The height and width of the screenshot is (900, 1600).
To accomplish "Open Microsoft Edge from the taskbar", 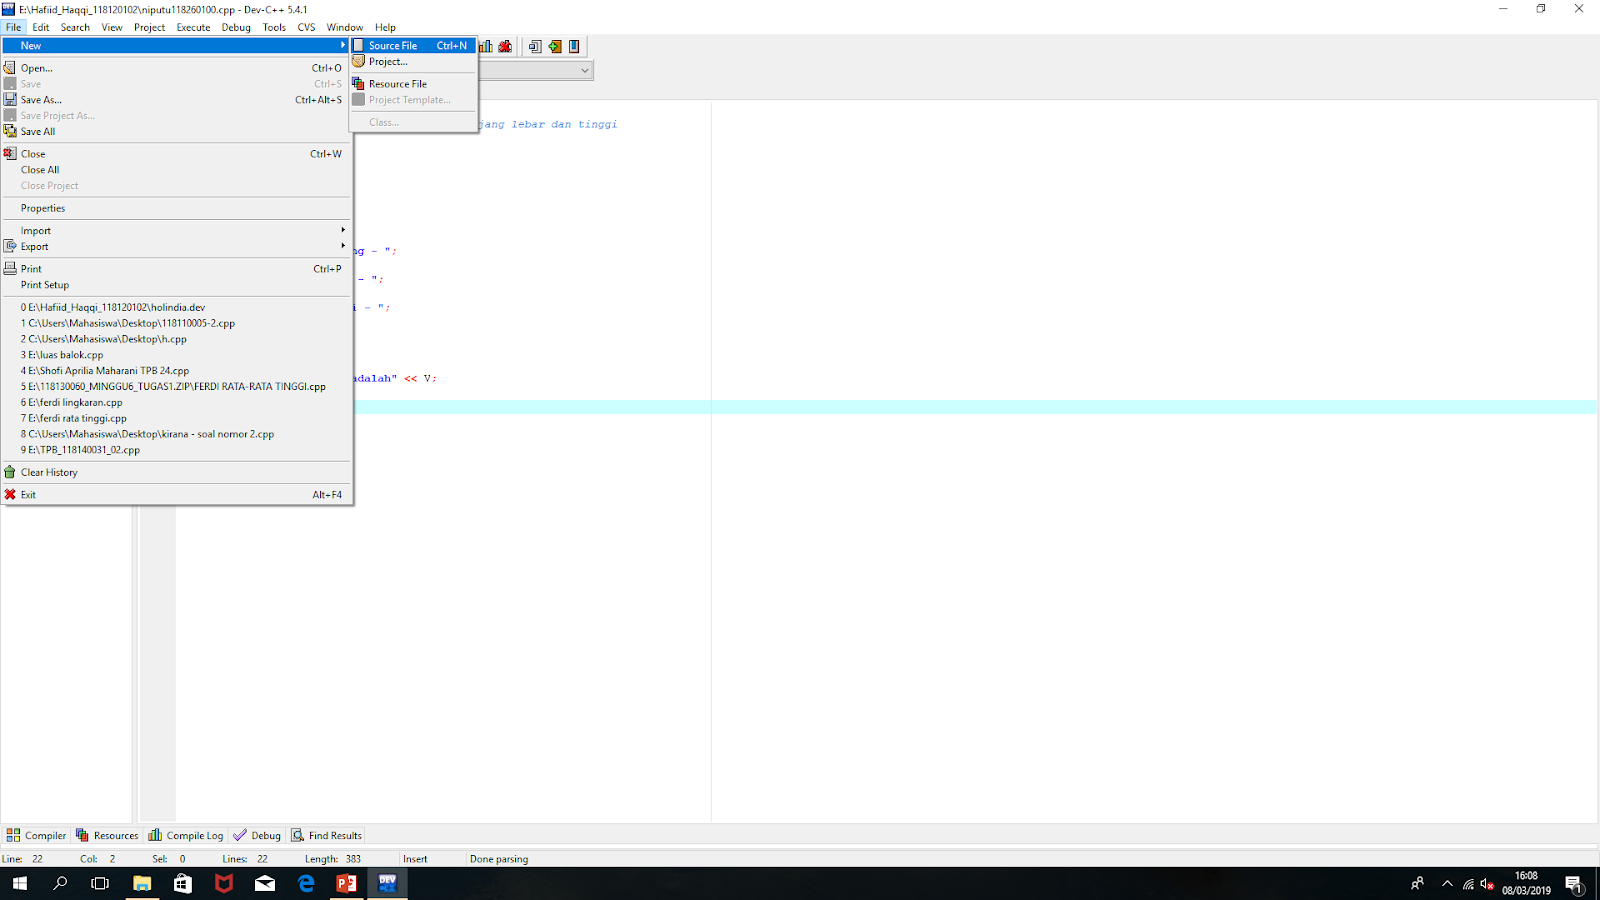I will 306,883.
